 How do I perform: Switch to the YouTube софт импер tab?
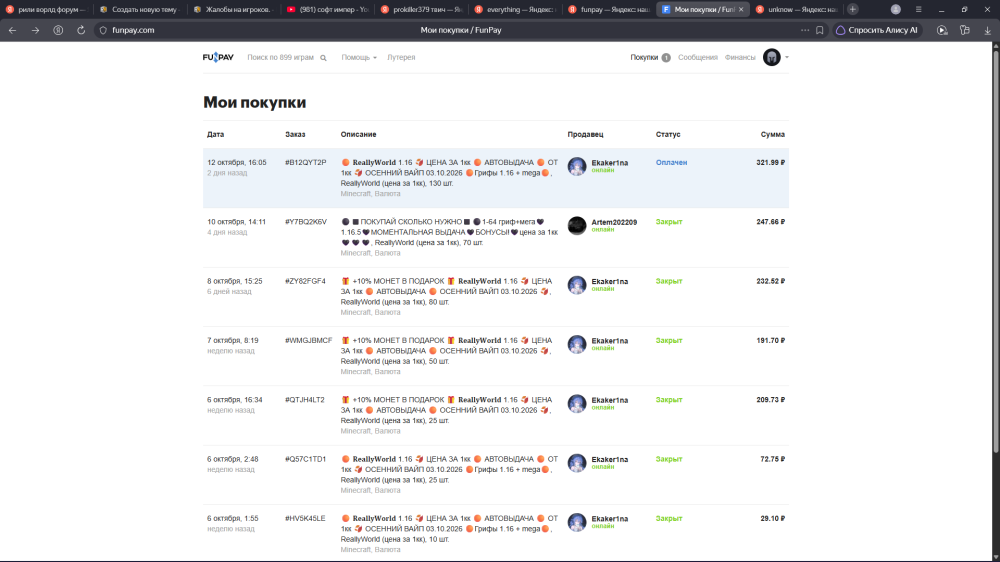pyautogui.click(x=328, y=10)
